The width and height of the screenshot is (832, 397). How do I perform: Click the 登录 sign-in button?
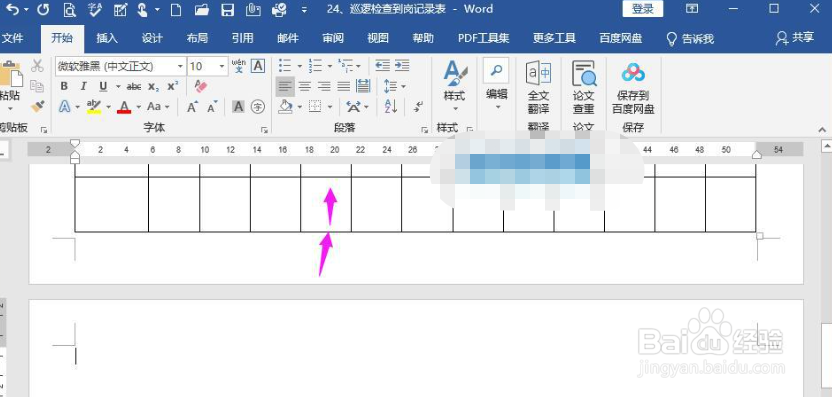(643, 9)
